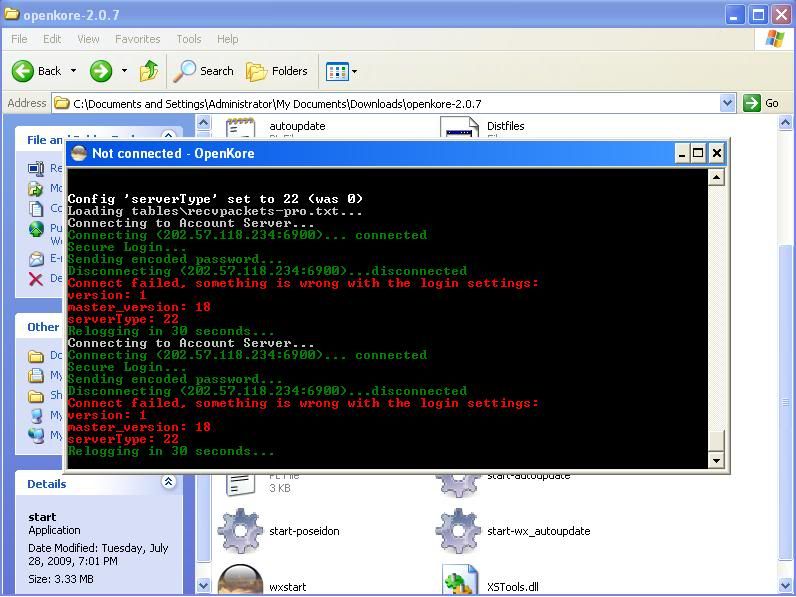796x597 pixels.
Task: Click the OpenKore window title icon
Action: click(79, 153)
